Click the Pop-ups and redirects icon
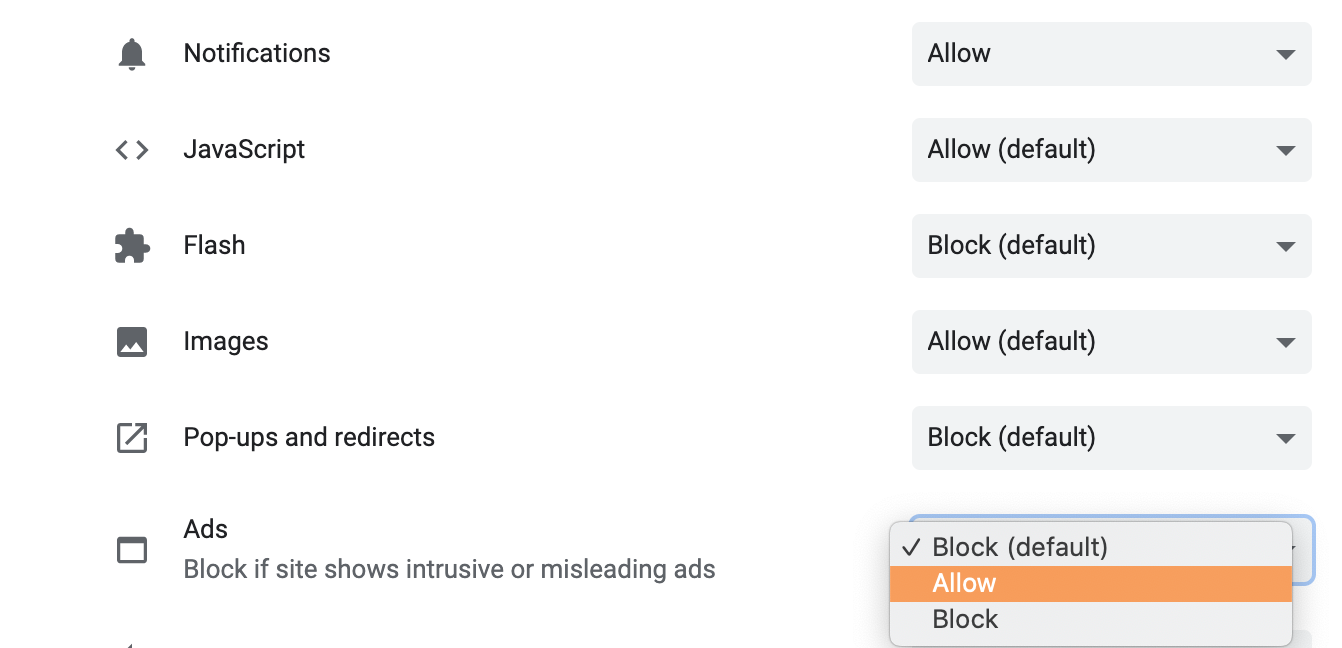This screenshot has width=1342, height=648. click(132, 438)
